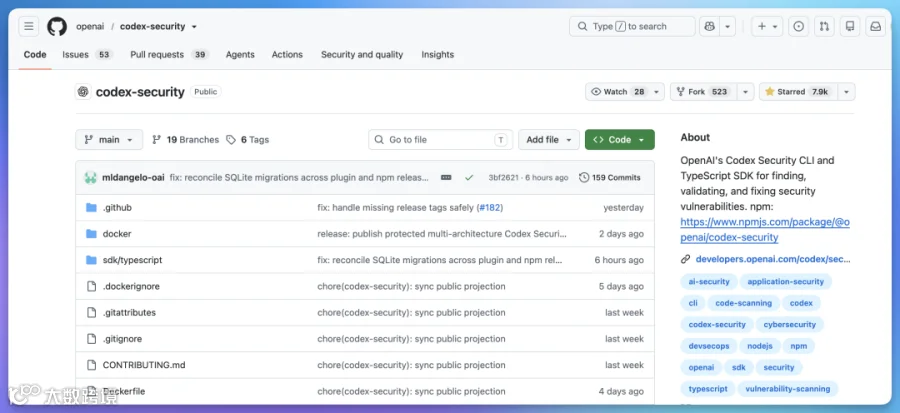Viewport: 900px width, 413px height.
Task: Click the plus create-new icon
Action: tap(767, 26)
